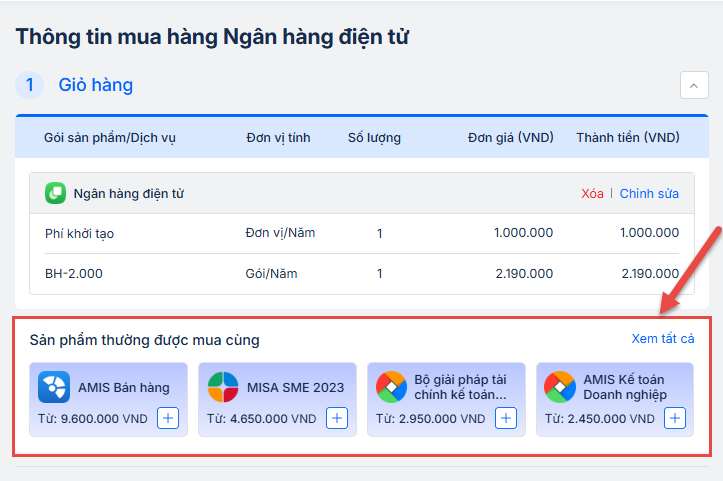This screenshot has height=481, width=723.
Task: Add MISA SME 2023 with plus button
Action: coord(337,418)
